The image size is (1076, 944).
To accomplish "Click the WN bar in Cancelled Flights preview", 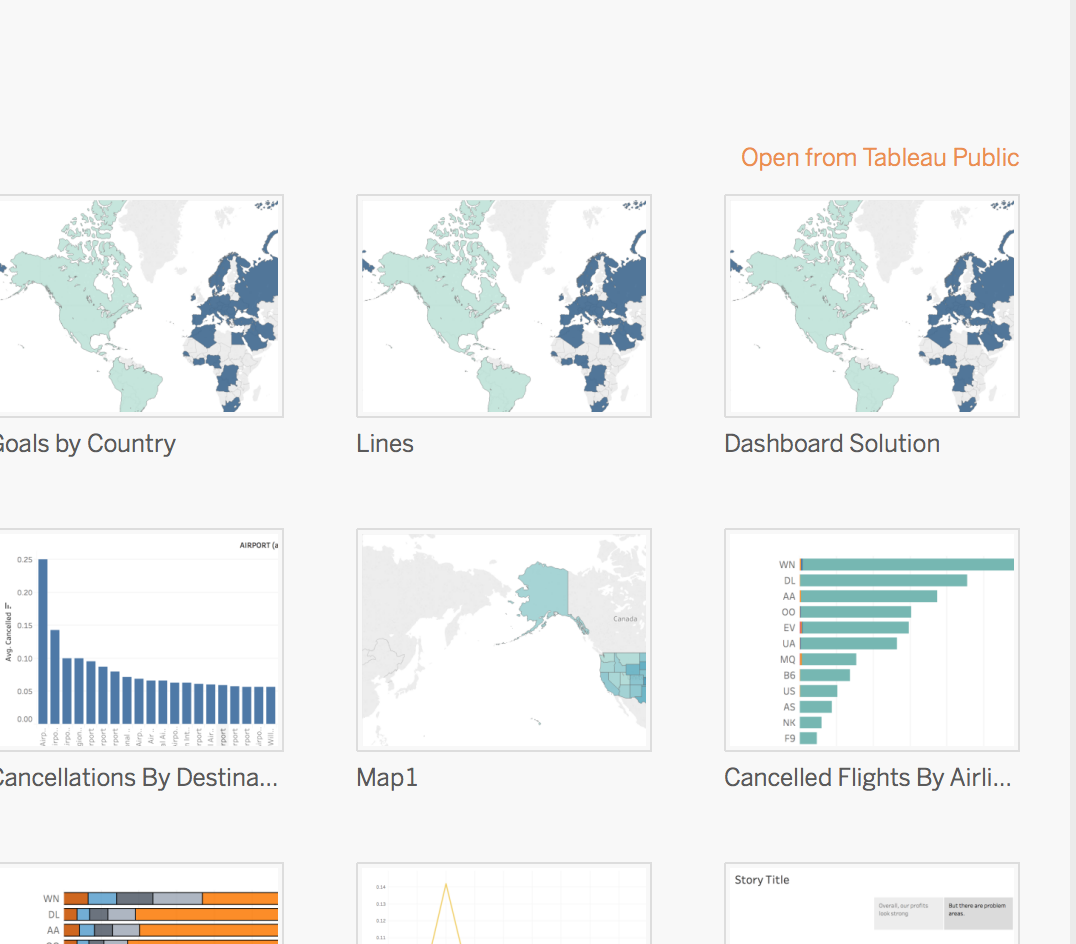I will [x=907, y=565].
